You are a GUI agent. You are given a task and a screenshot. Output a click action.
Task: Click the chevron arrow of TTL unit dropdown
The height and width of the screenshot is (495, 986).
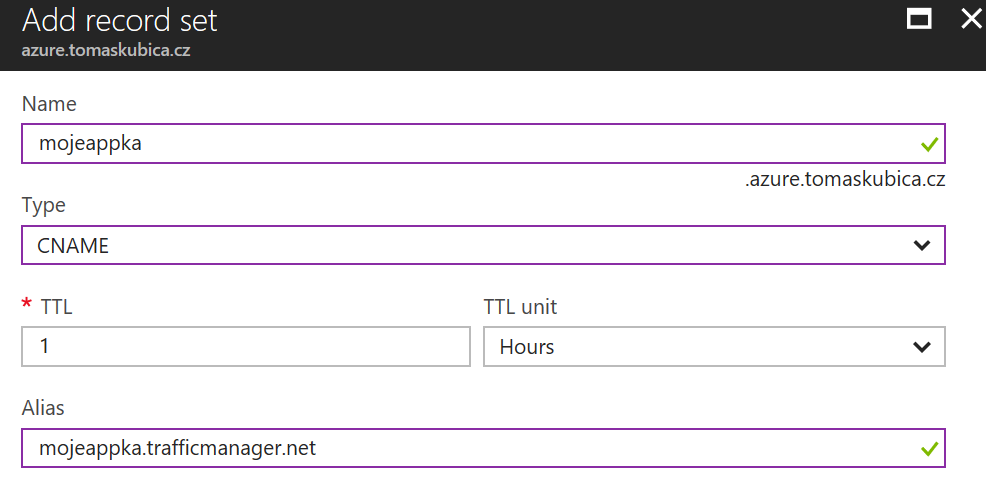(922, 347)
